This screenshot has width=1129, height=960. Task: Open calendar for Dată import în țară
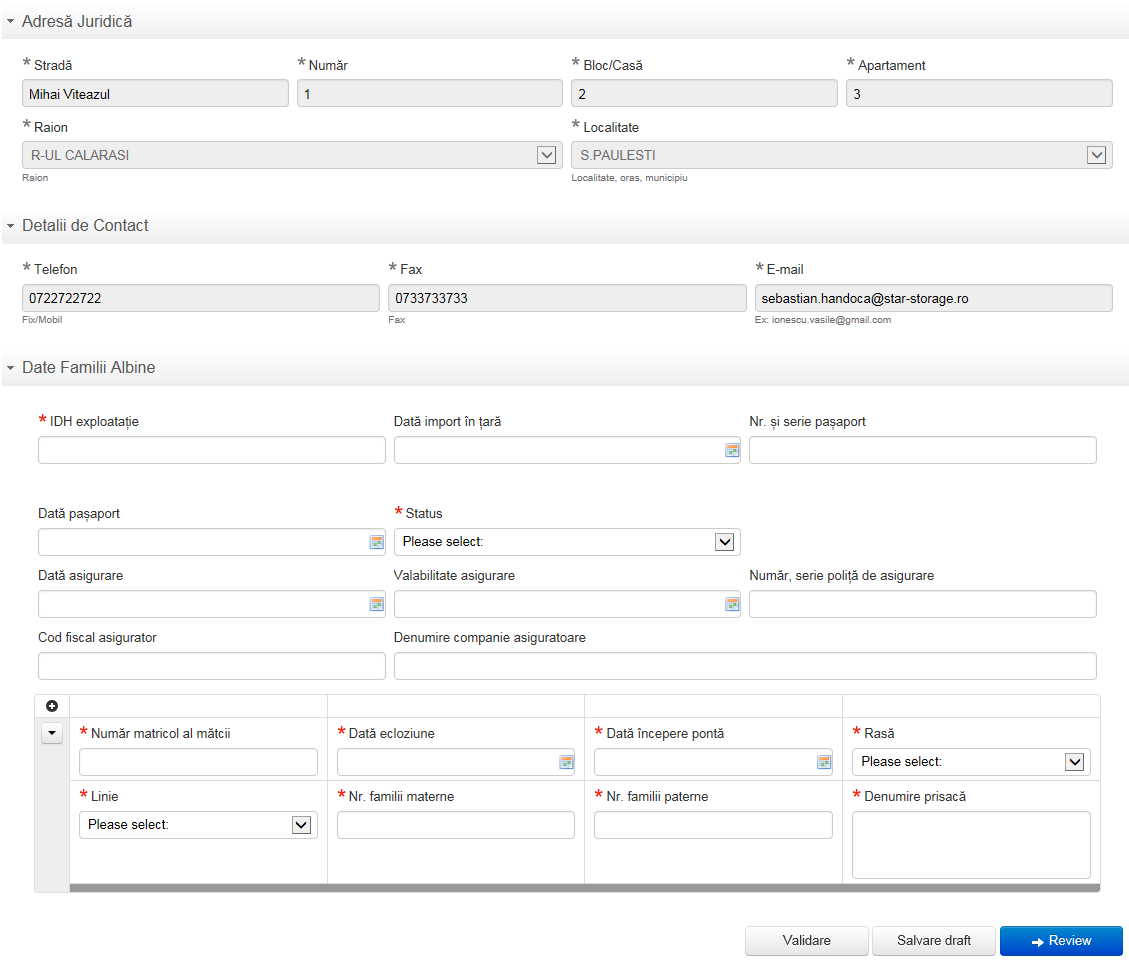click(x=732, y=451)
